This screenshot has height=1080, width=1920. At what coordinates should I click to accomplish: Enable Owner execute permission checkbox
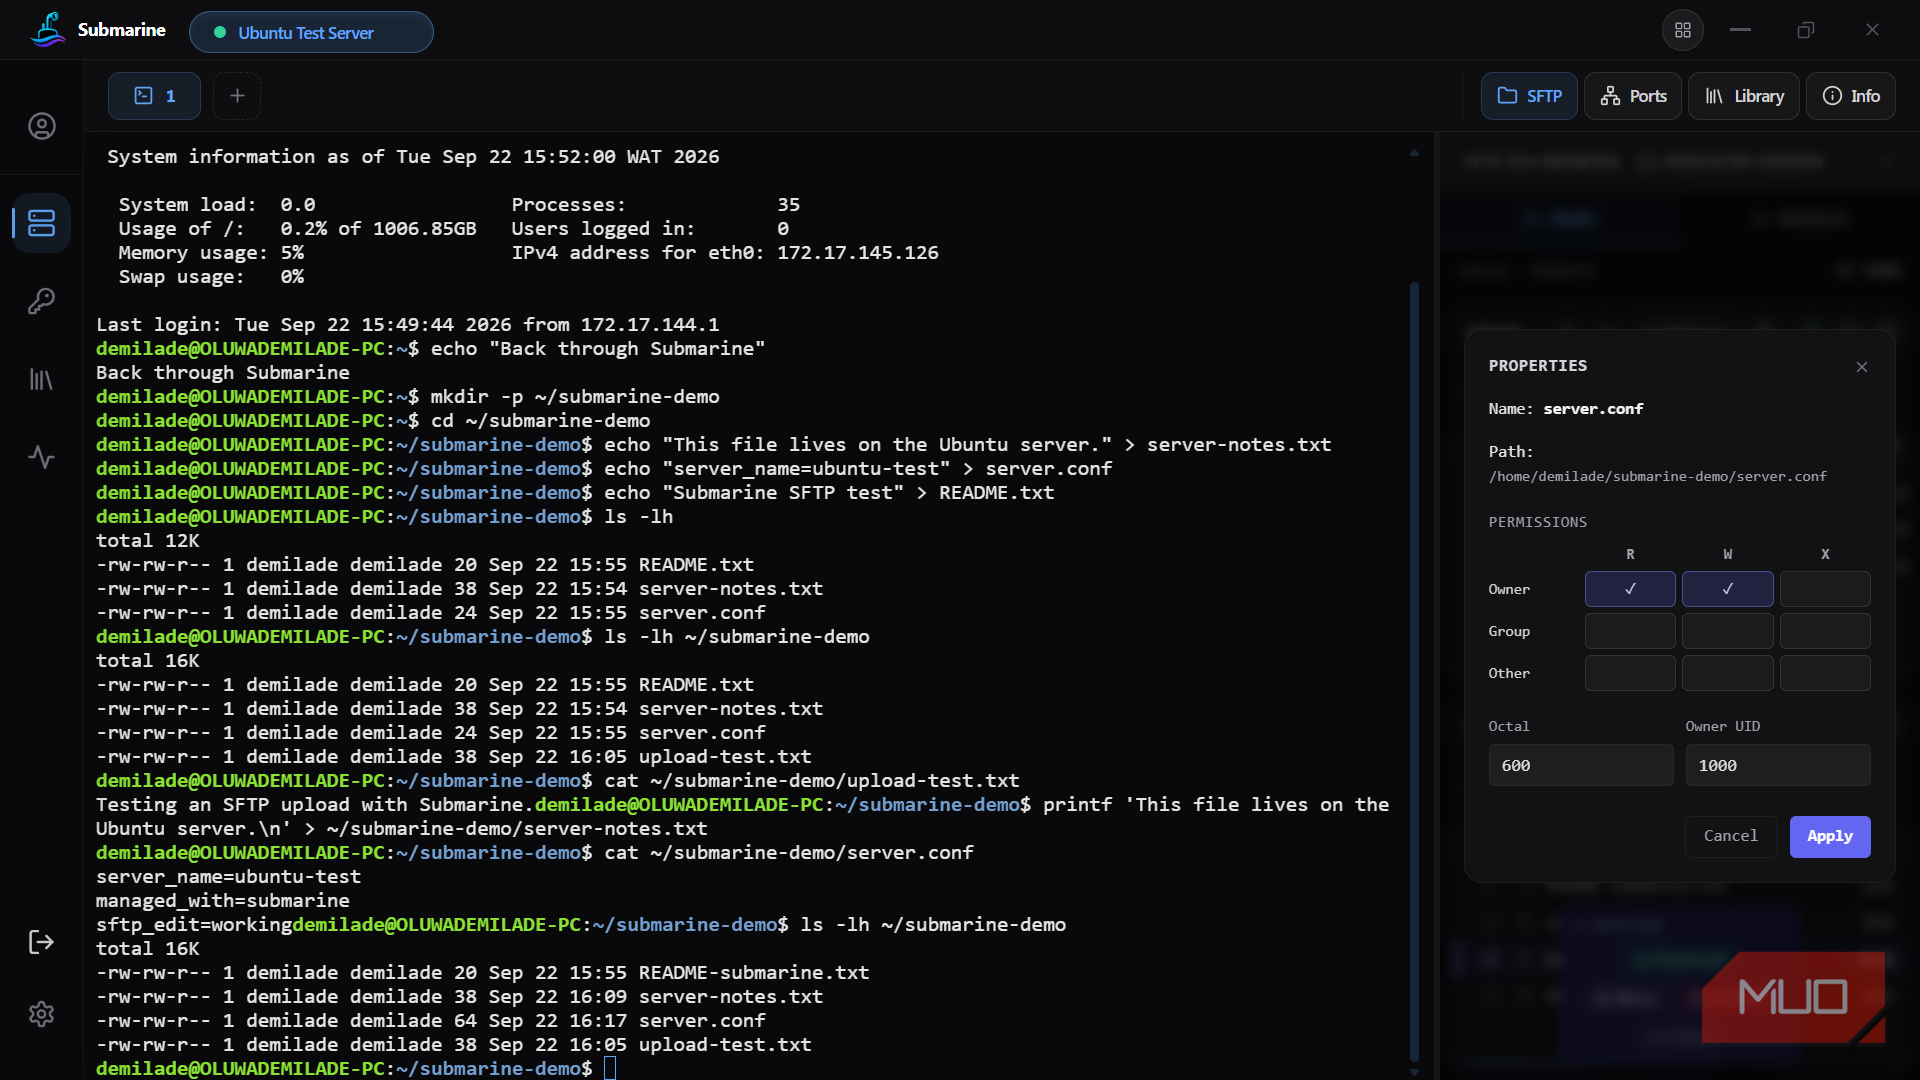pyautogui.click(x=1825, y=589)
